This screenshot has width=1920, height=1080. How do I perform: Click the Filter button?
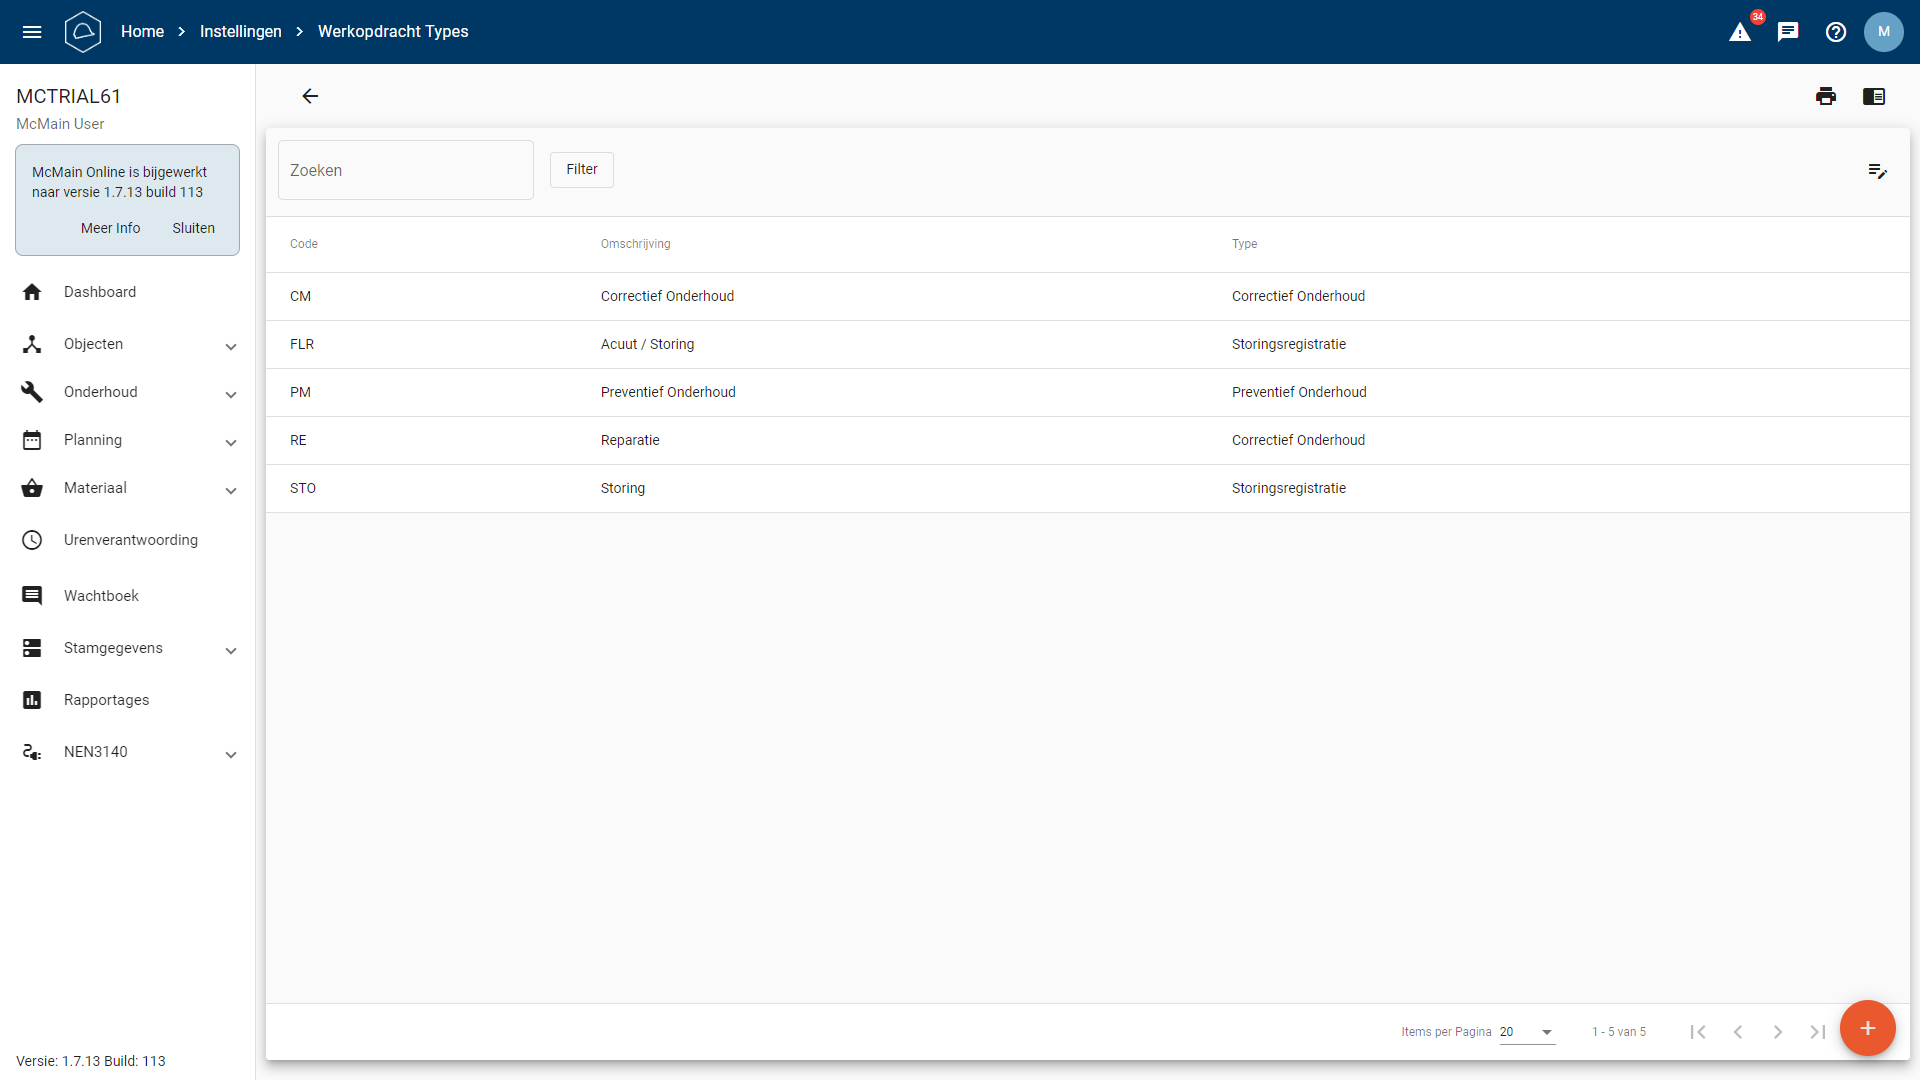[x=582, y=170]
